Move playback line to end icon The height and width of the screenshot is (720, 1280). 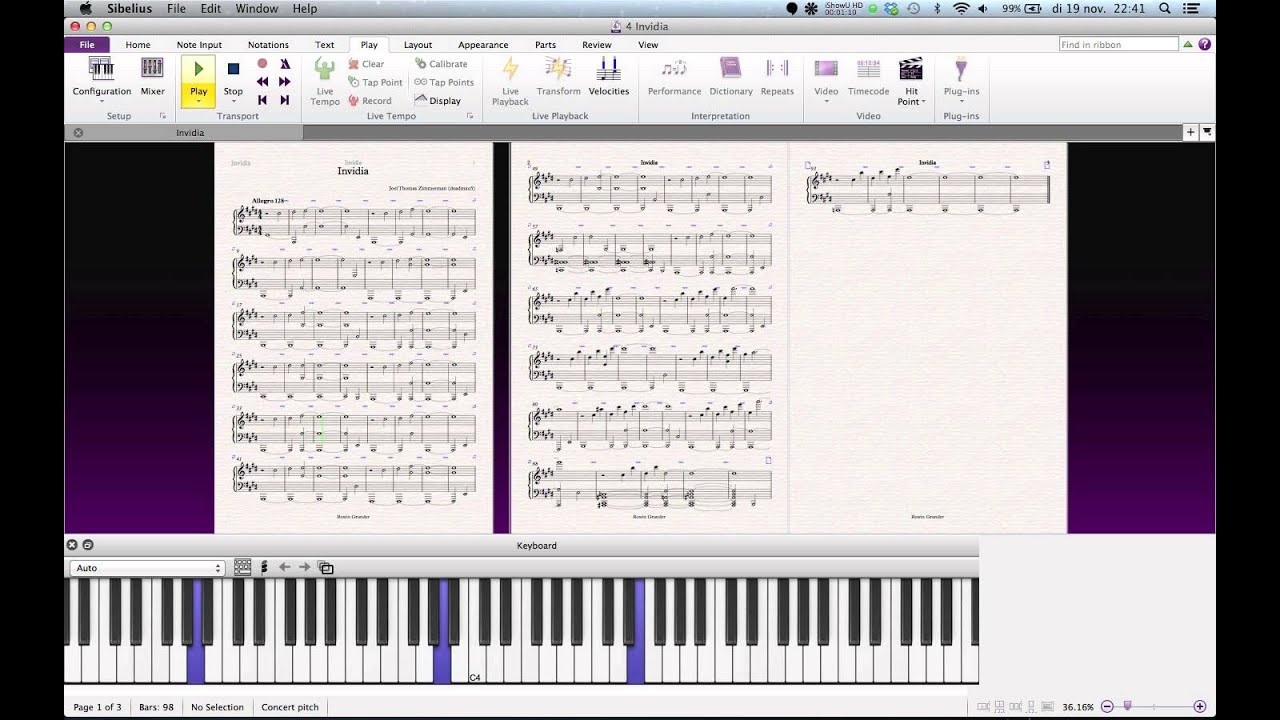[x=285, y=100]
